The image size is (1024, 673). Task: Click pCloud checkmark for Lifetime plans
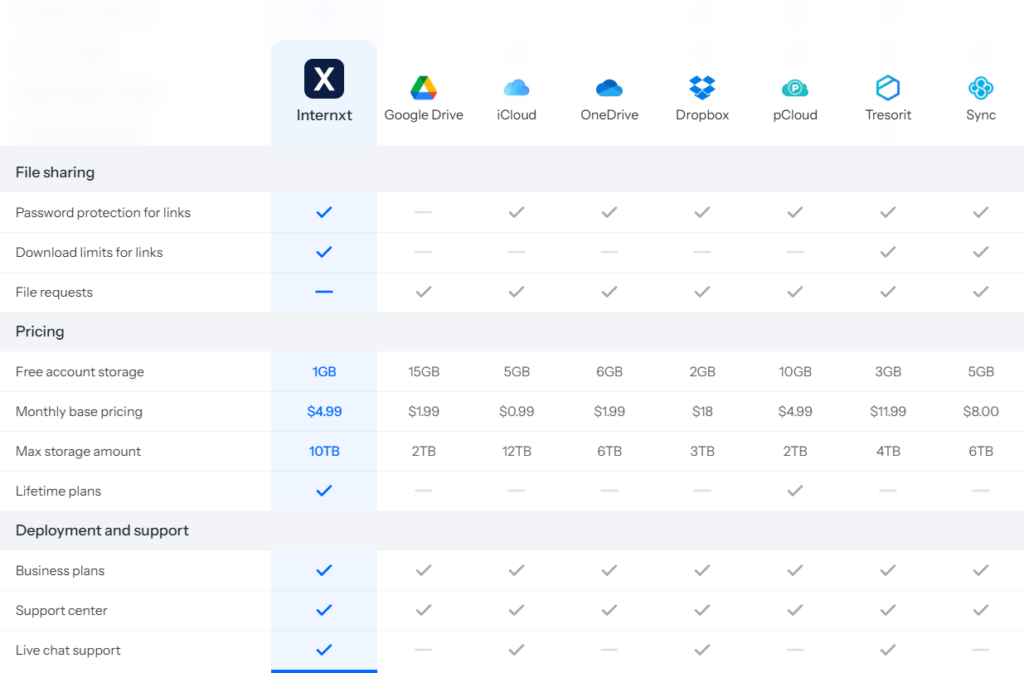pyautogui.click(x=795, y=491)
